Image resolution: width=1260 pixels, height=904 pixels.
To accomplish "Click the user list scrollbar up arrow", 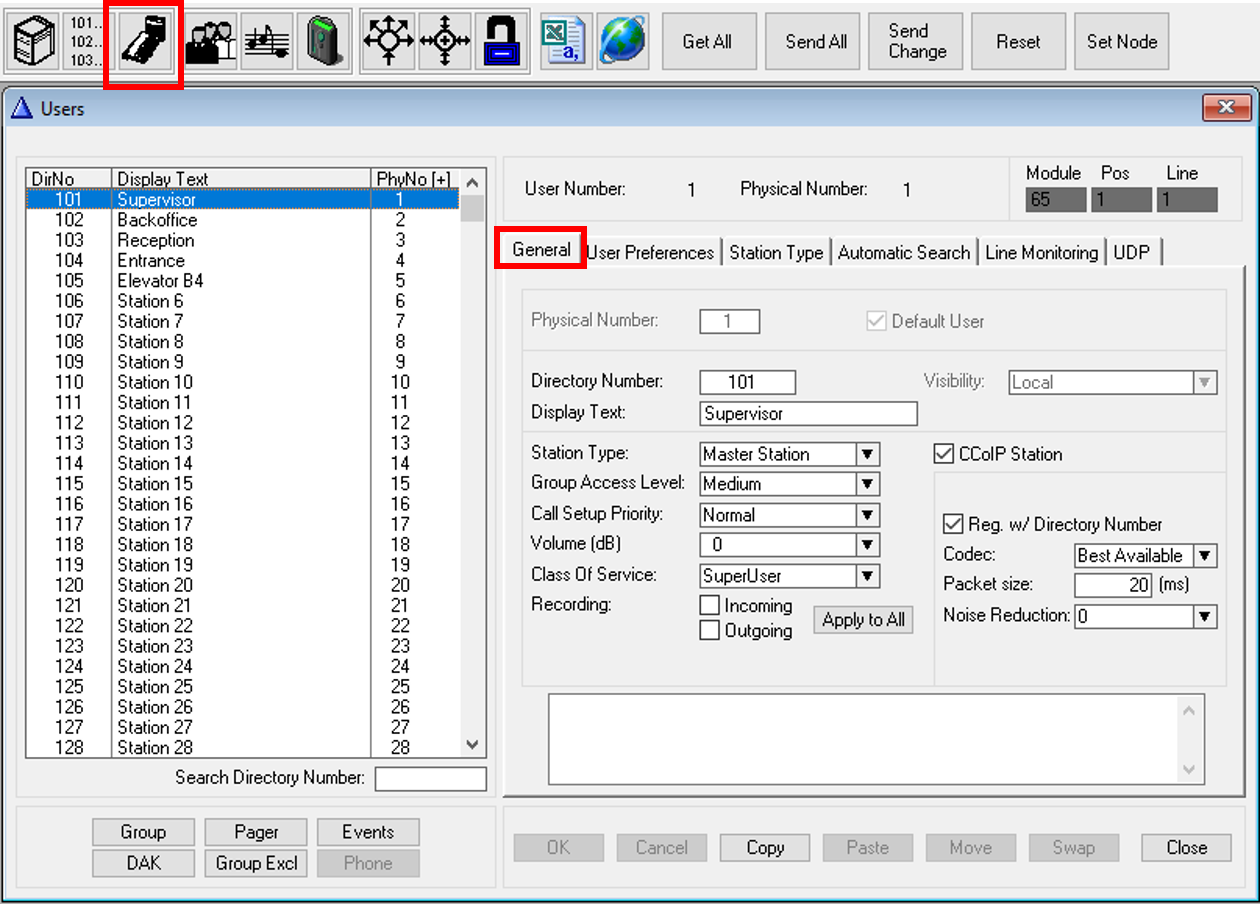I will point(473,182).
